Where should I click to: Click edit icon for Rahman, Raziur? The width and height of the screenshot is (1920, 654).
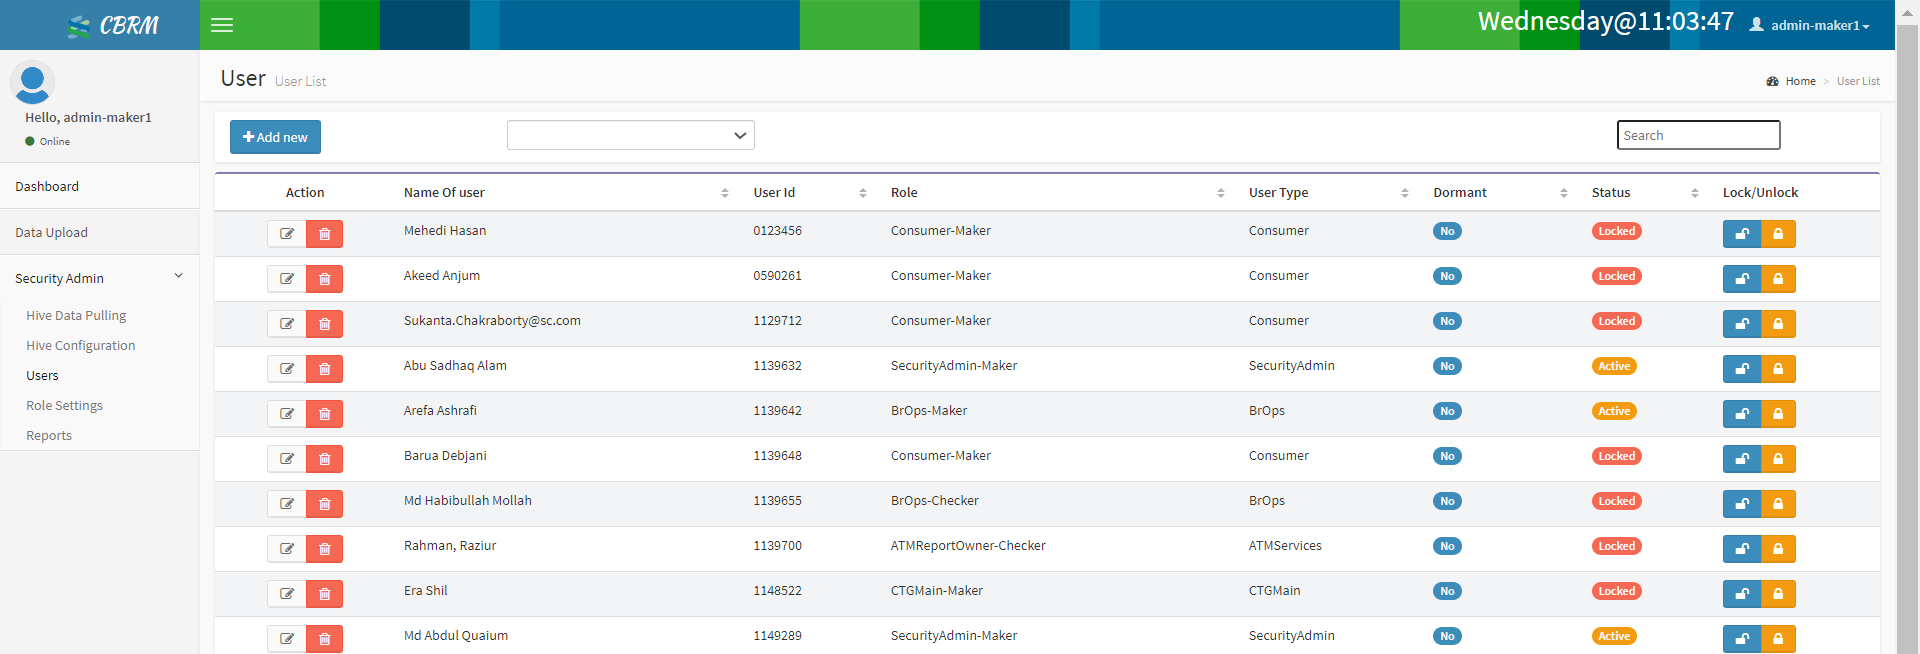(287, 549)
